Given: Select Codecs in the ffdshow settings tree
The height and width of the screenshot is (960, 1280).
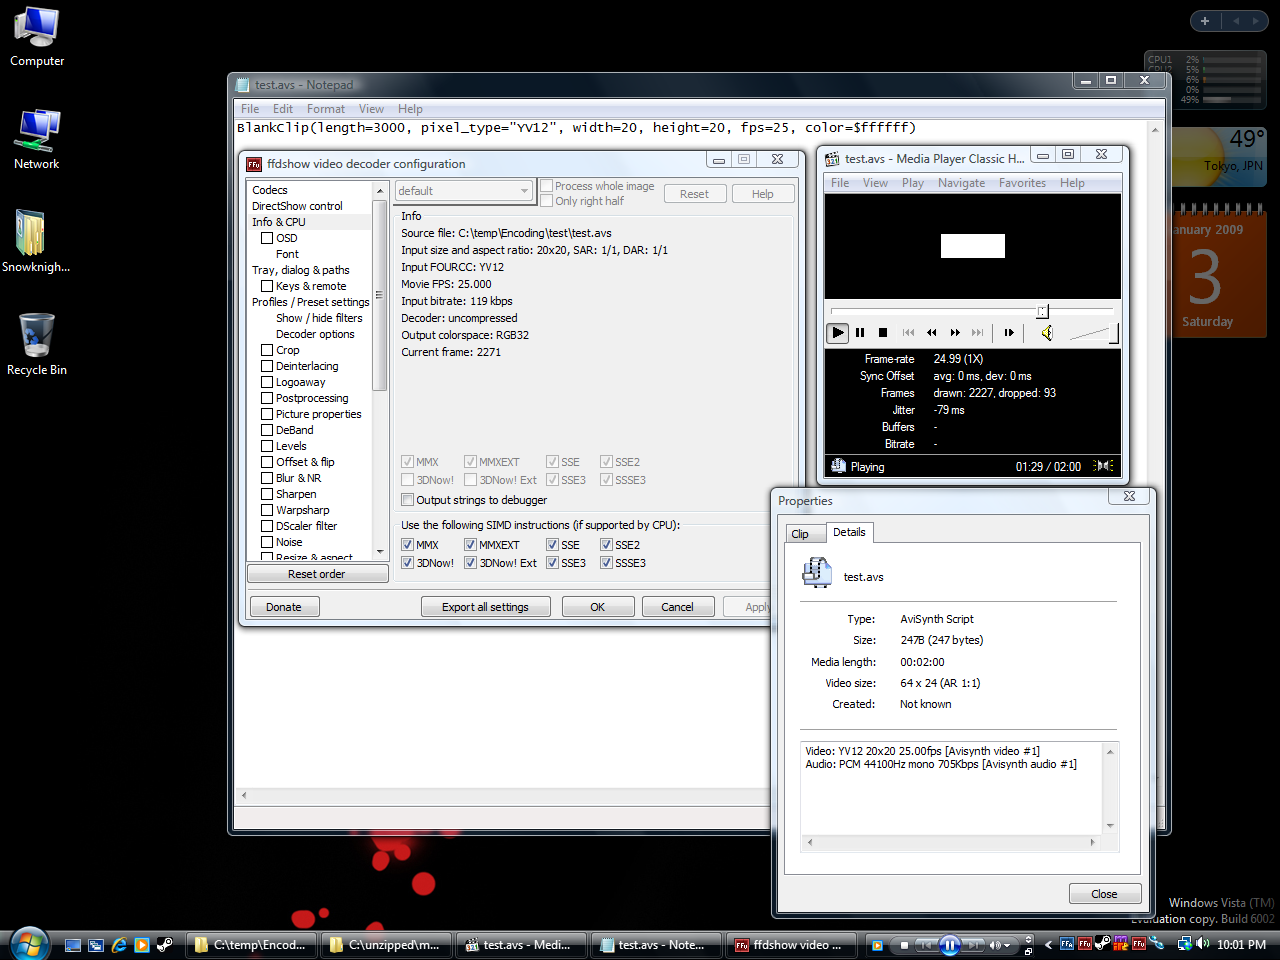Looking at the screenshot, I should click(270, 190).
